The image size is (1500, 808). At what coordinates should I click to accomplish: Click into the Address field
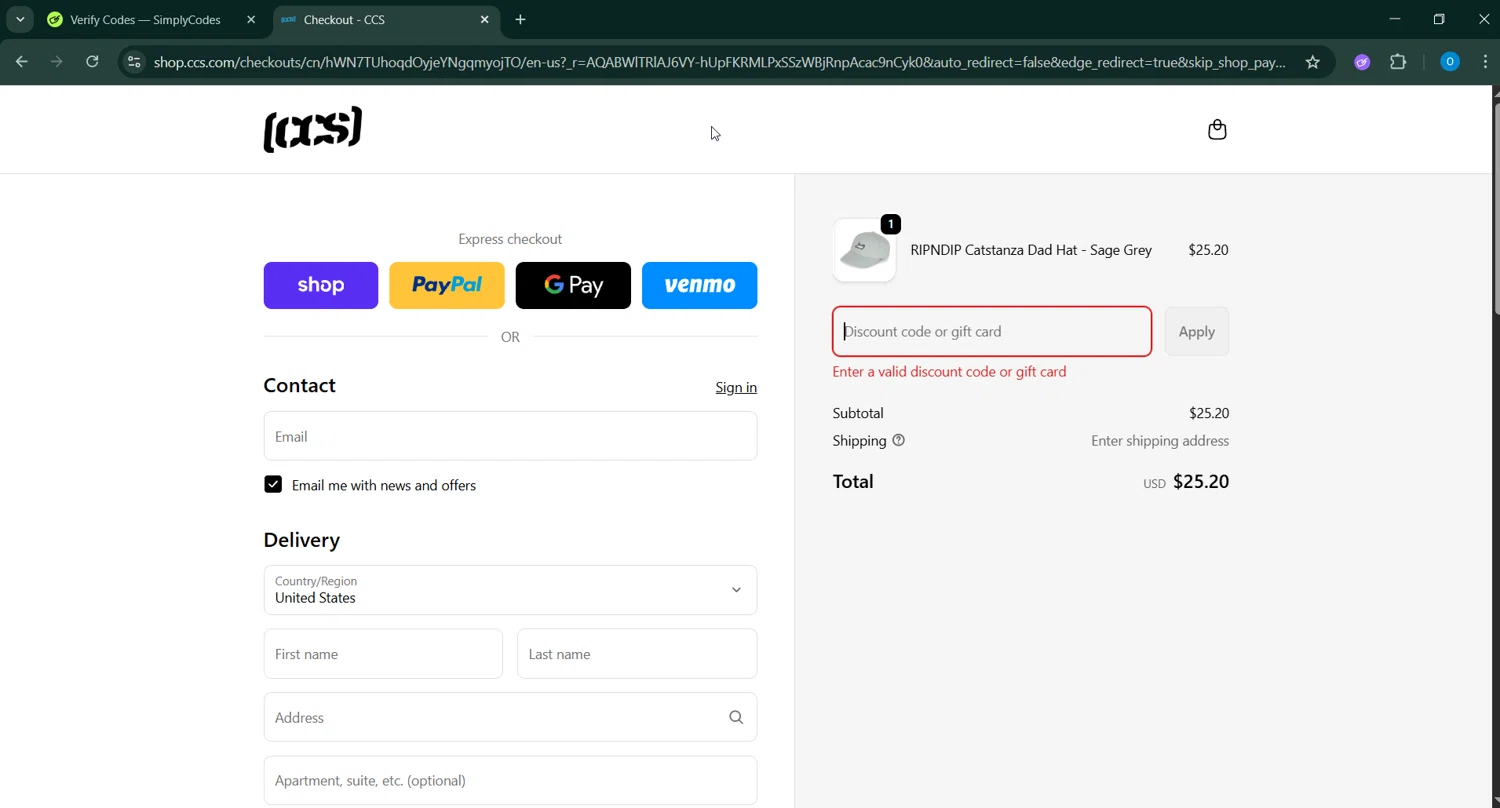(x=510, y=717)
